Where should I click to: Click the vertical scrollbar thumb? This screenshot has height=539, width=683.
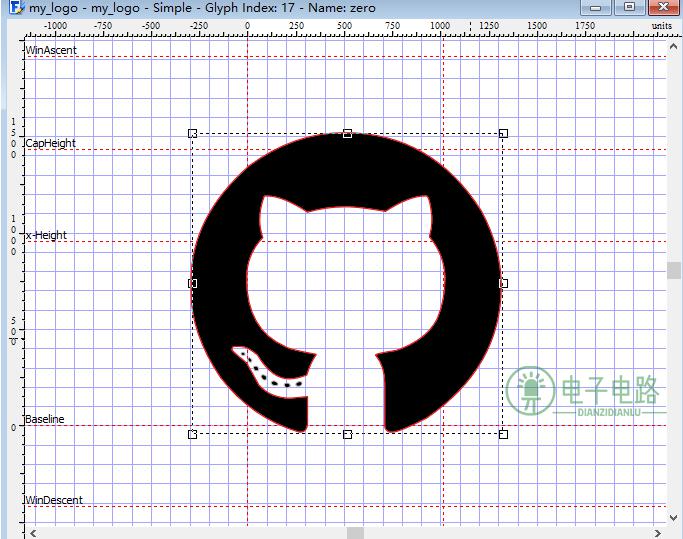click(x=673, y=270)
